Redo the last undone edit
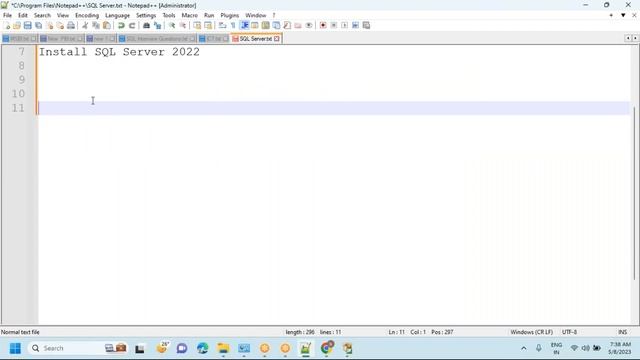This screenshot has height=360, width=640. 132,25
